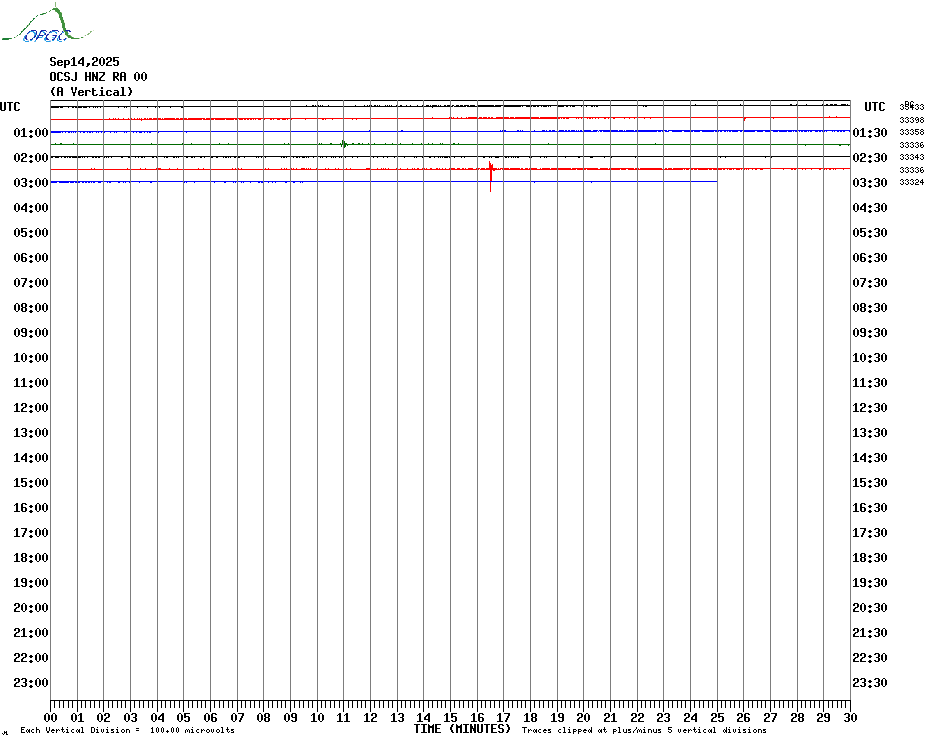The height and width of the screenshot is (744, 930).
Task: Click the minute label 13 on the time axis
Action: click(x=397, y=717)
